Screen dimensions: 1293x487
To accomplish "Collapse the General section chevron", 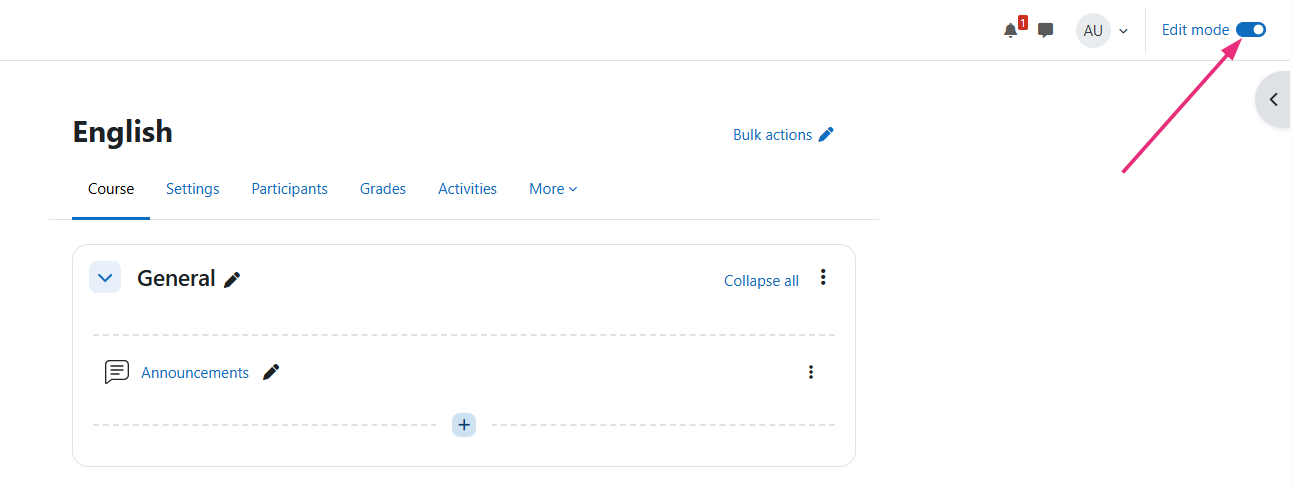I will pyautogui.click(x=105, y=277).
